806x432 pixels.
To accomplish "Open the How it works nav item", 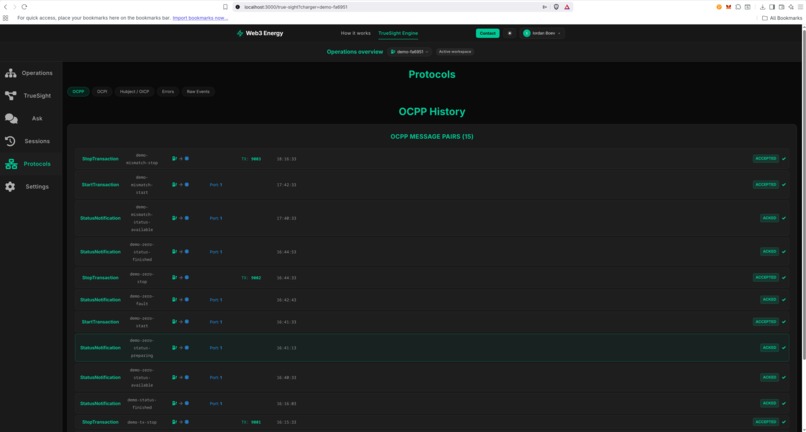I will coord(355,33).
